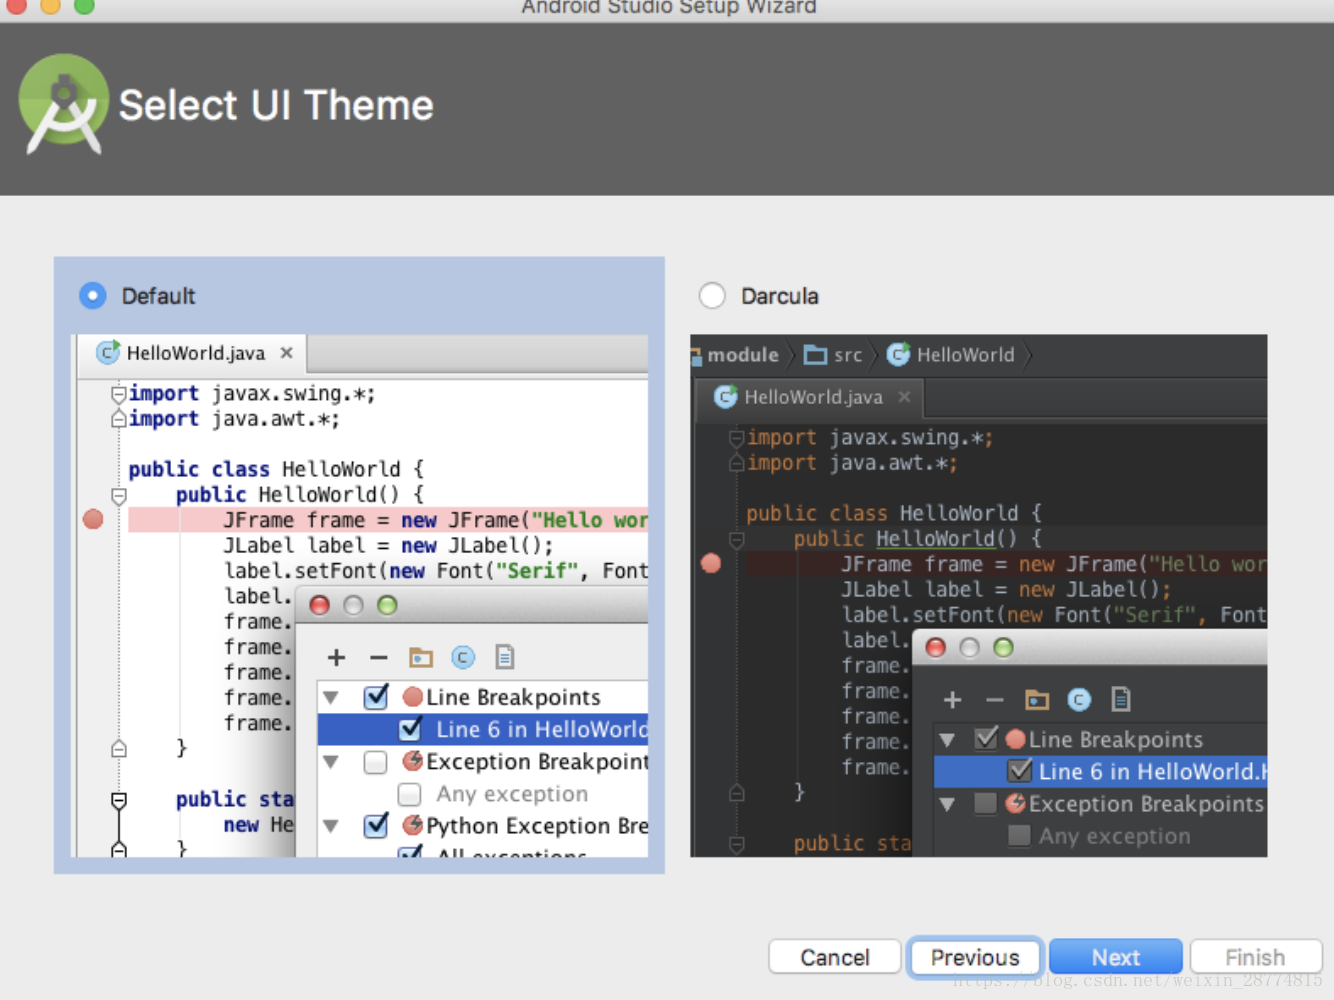The width and height of the screenshot is (1334, 1000).
Task: Collapse Exception Breakpoints tree in Darcula preview
Action: 947,804
